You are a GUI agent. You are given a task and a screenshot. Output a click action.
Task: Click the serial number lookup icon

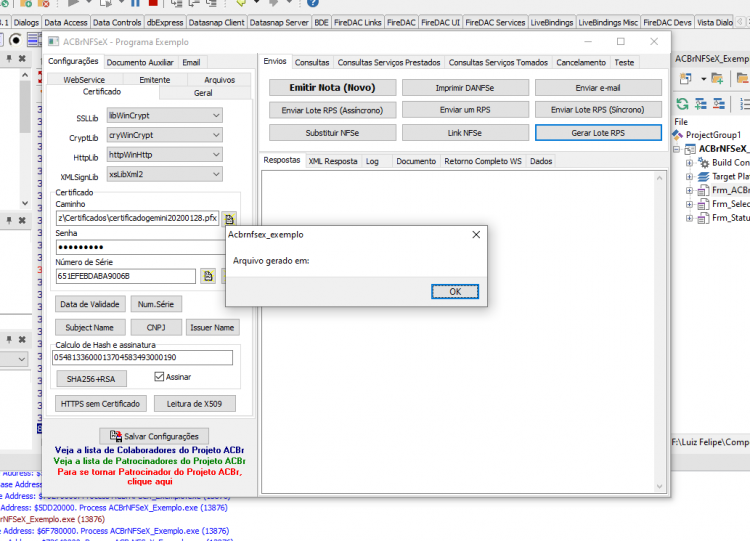click(x=208, y=276)
